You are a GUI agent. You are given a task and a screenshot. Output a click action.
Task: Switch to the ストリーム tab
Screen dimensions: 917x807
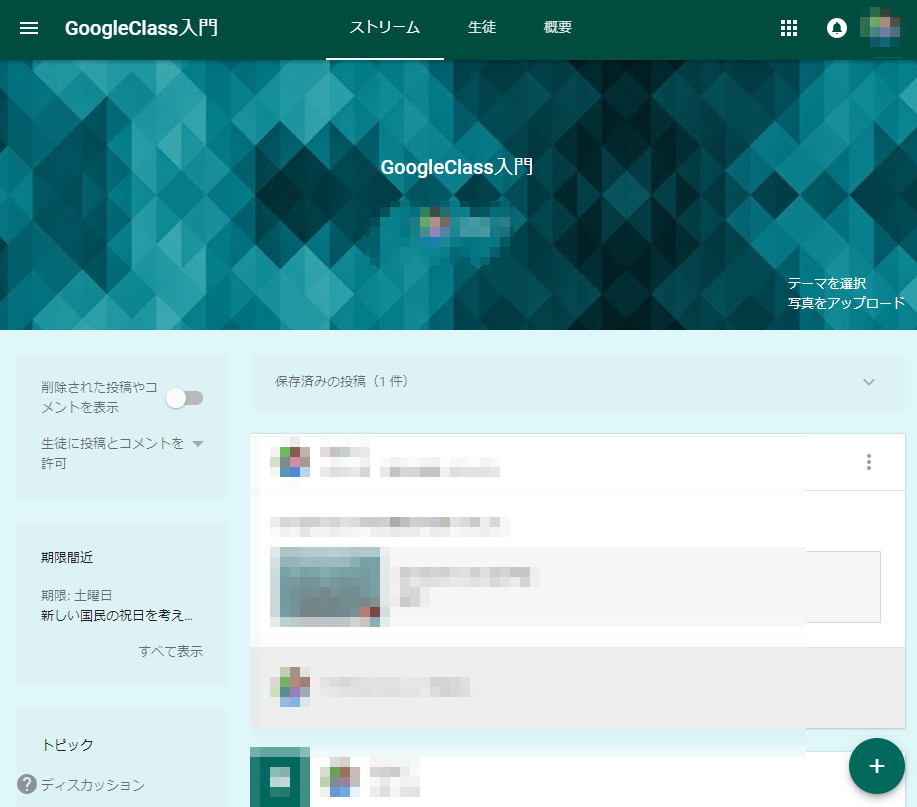[x=385, y=27]
